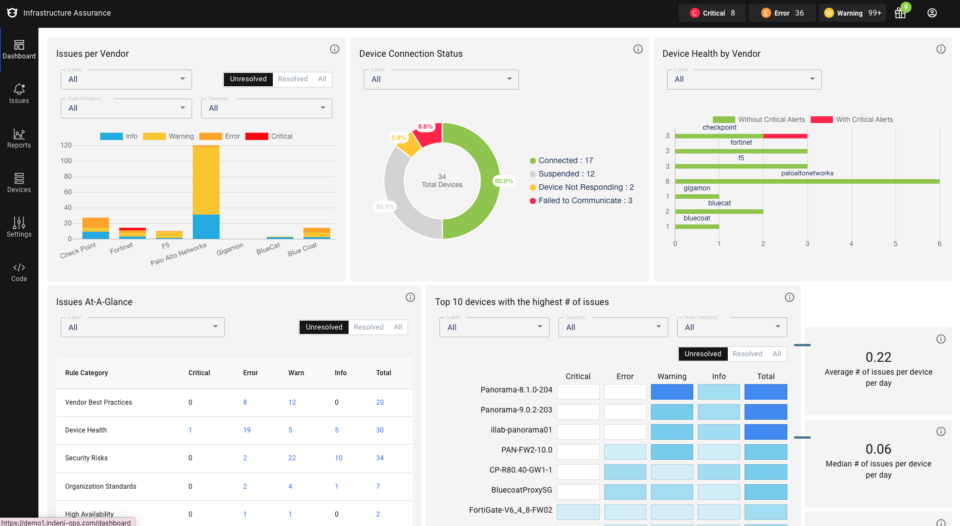Select Resolved in Top 10 devices panel
960x526 pixels.
747,354
